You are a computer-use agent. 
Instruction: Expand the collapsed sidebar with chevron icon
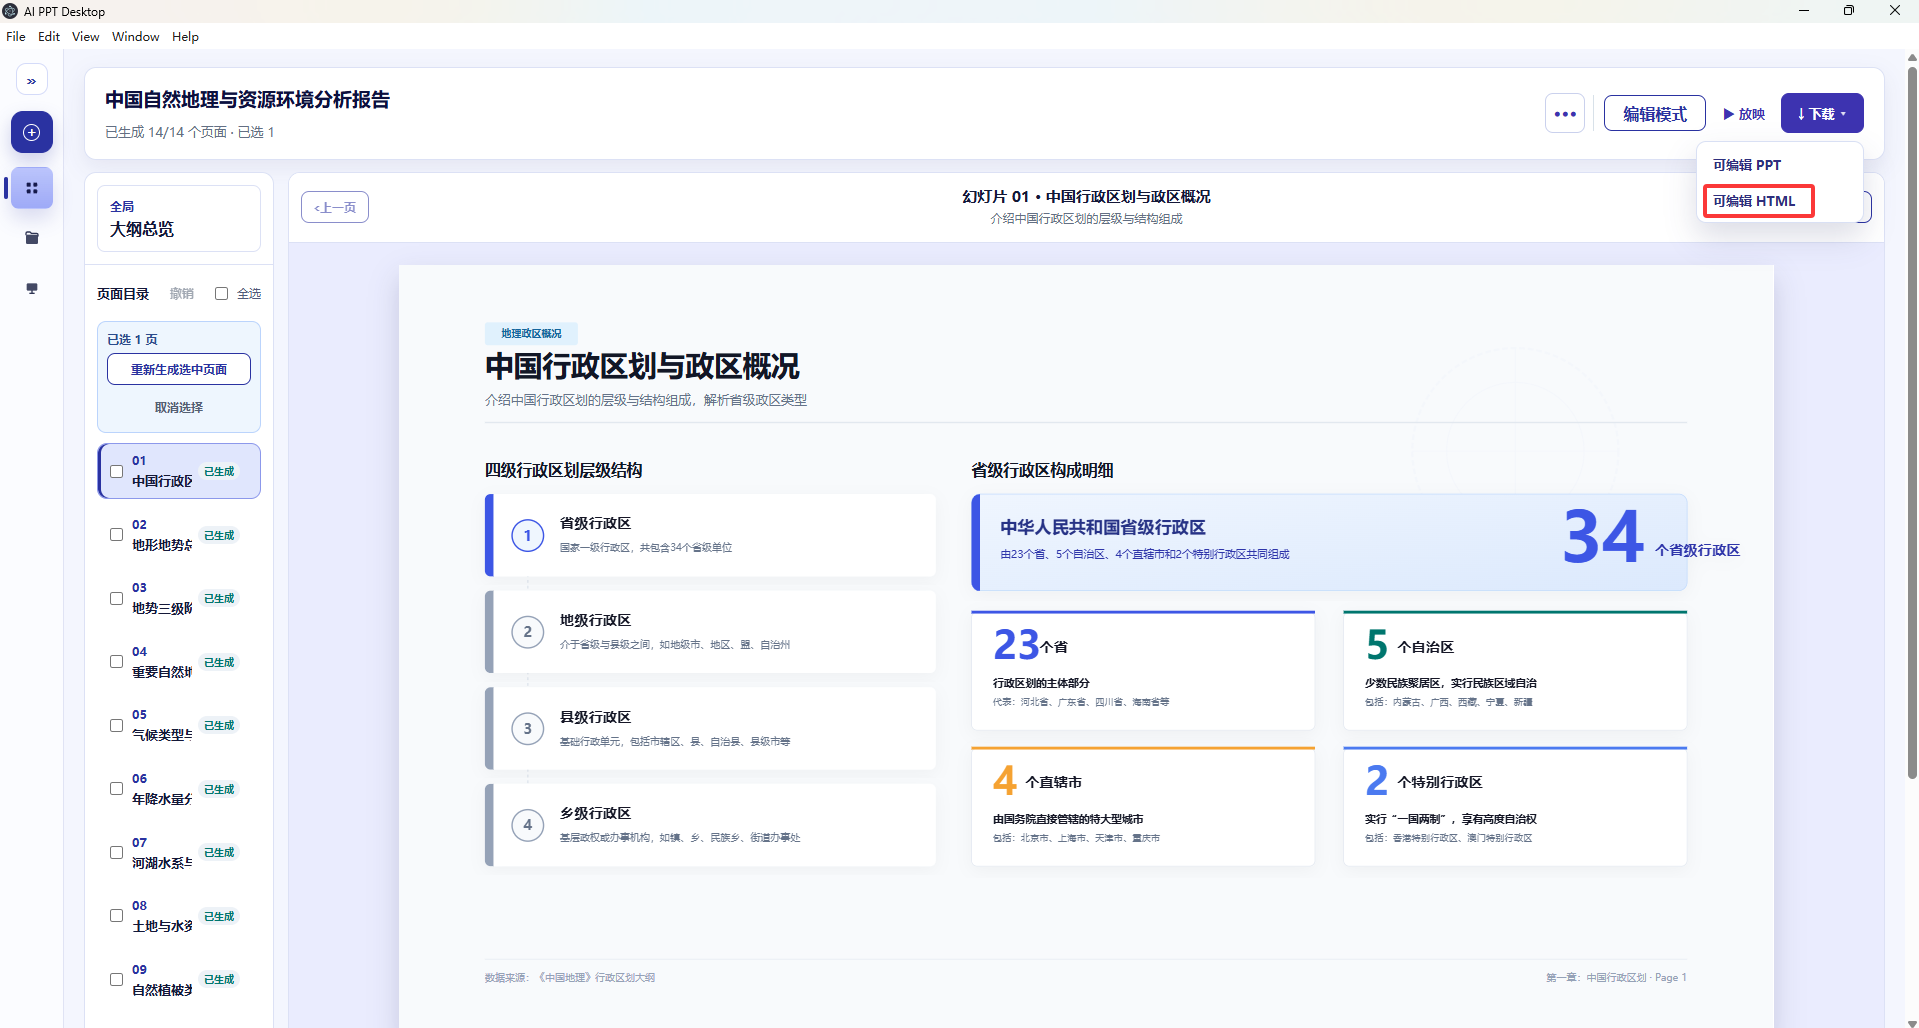(x=32, y=81)
